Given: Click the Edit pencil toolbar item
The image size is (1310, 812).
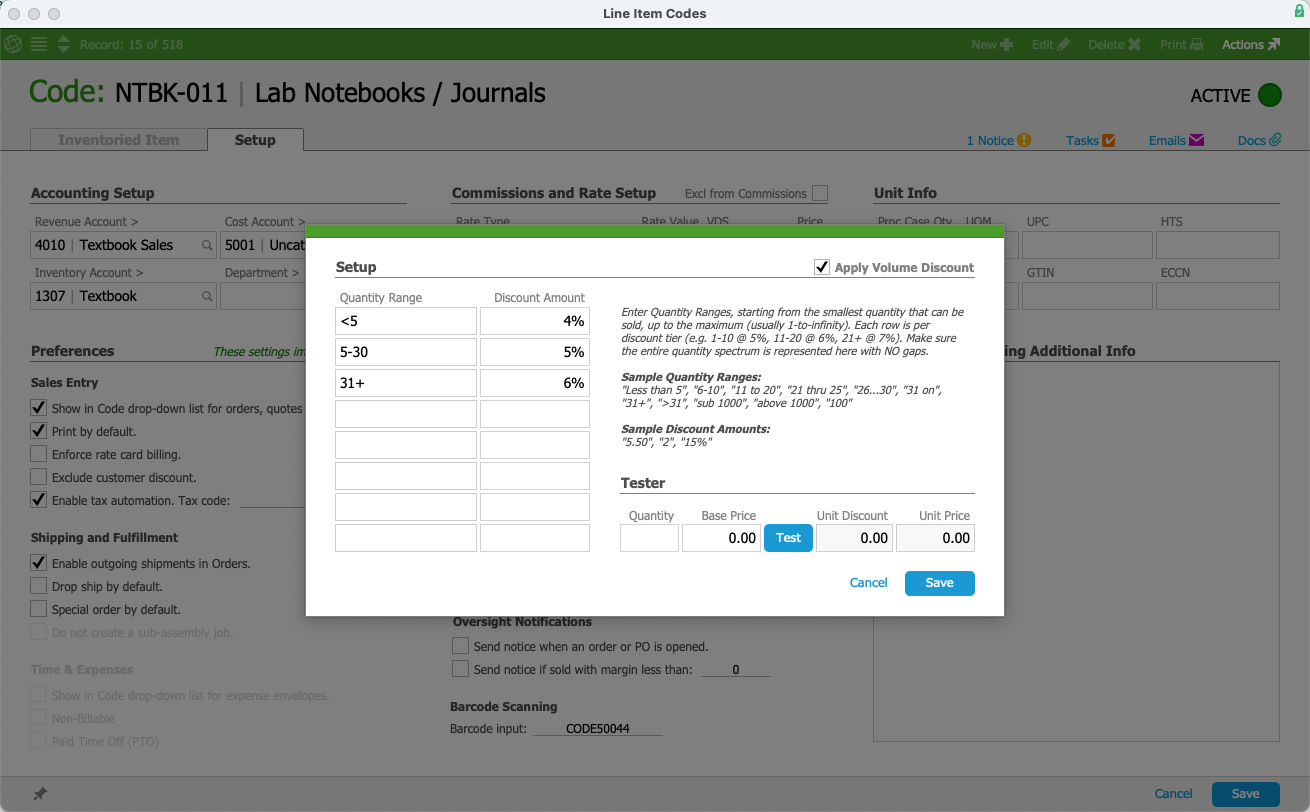Looking at the screenshot, I should pyautogui.click(x=1050, y=44).
